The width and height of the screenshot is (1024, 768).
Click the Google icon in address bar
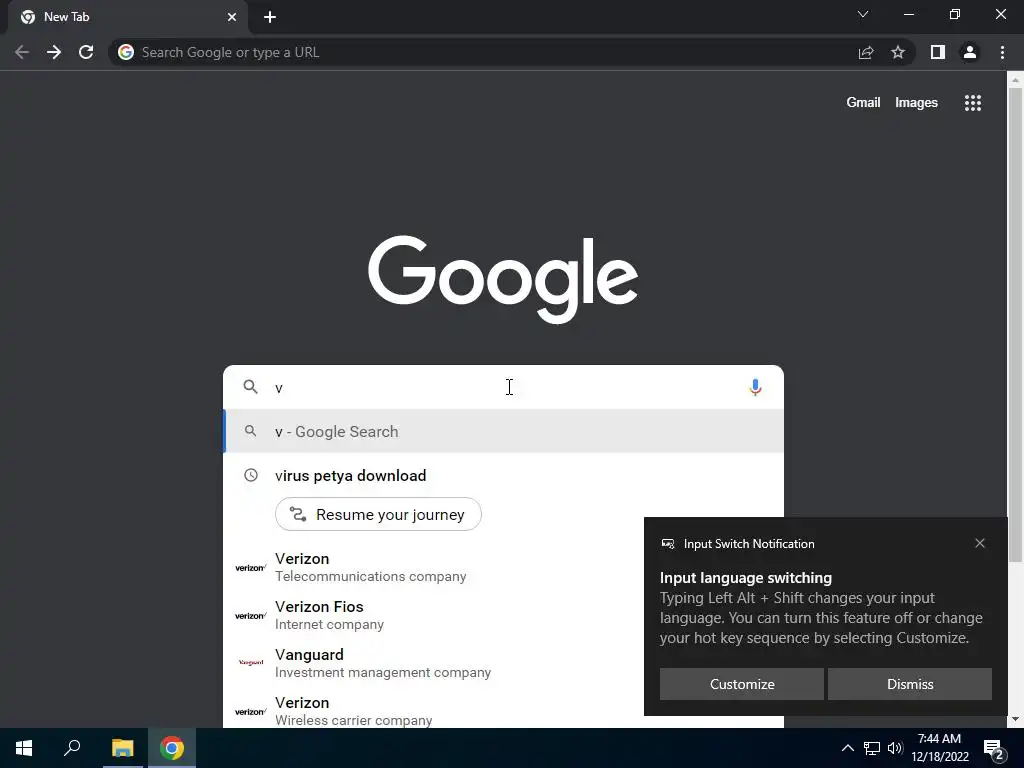[x=126, y=52]
